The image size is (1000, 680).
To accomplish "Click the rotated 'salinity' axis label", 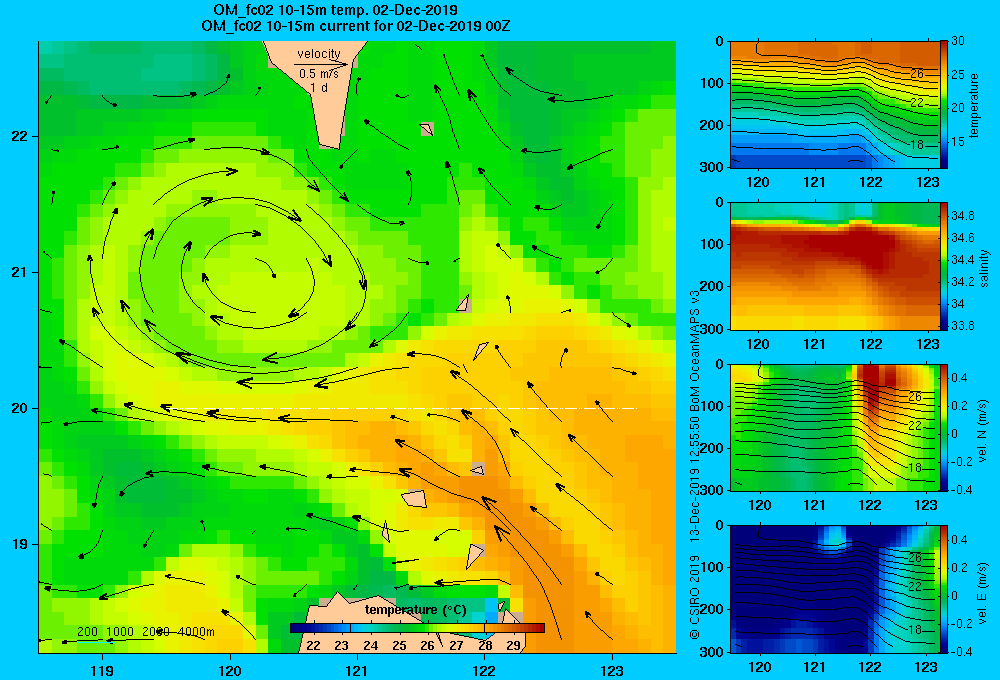I will click(x=985, y=268).
